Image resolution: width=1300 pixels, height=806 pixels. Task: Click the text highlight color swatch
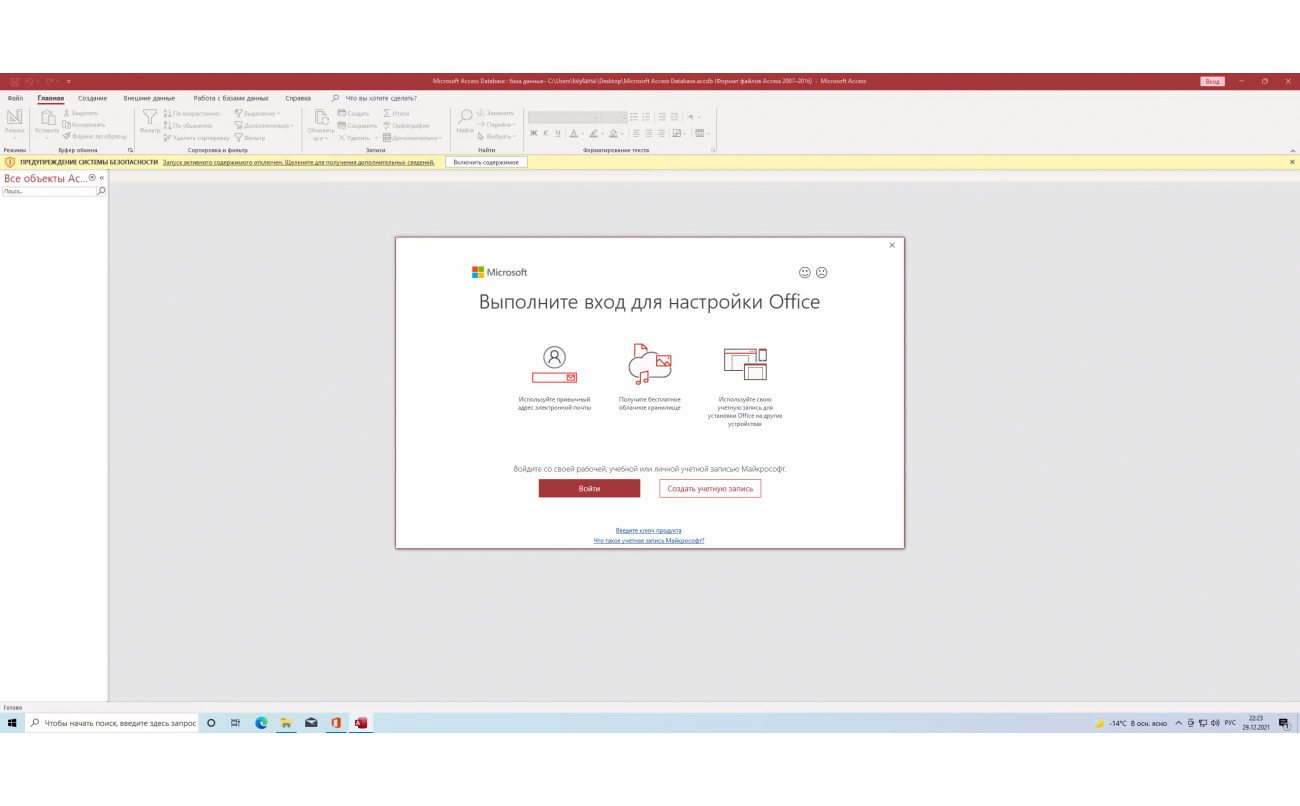point(592,133)
